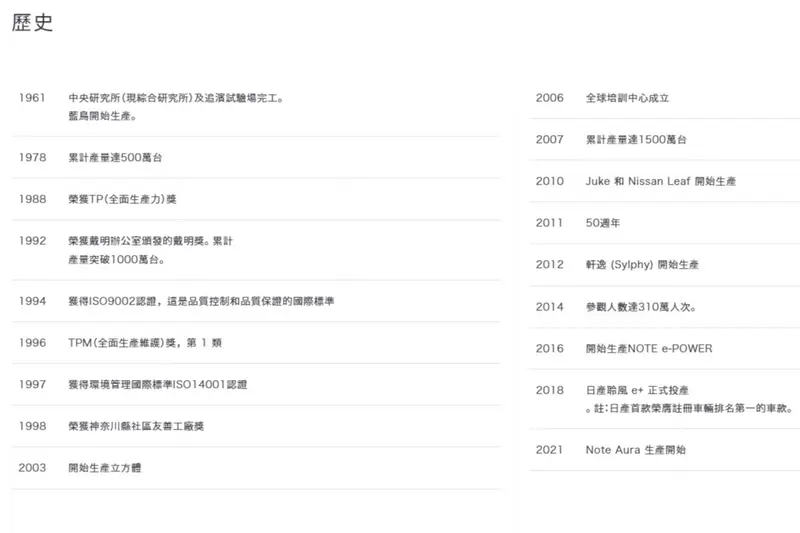Select the year 2016
This screenshot has width=800, height=533.
click(x=549, y=348)
